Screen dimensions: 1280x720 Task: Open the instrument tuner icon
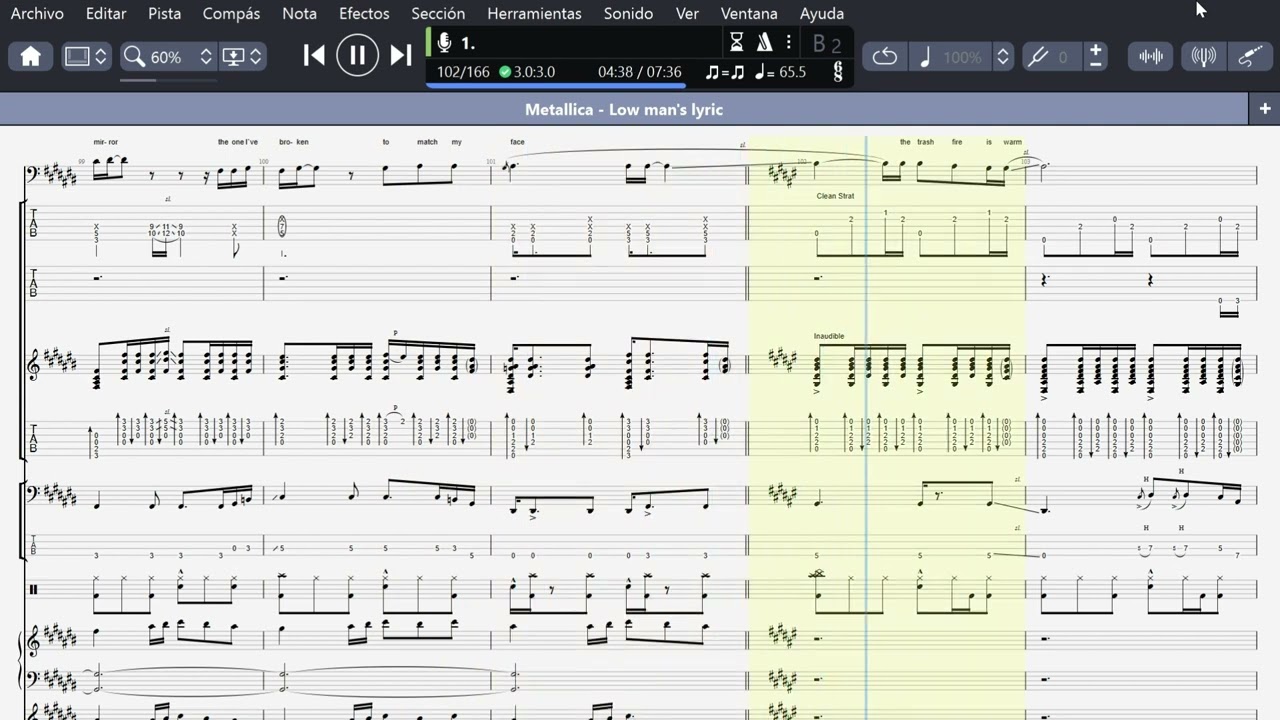pyautogui.click(x=1204, y=57)
